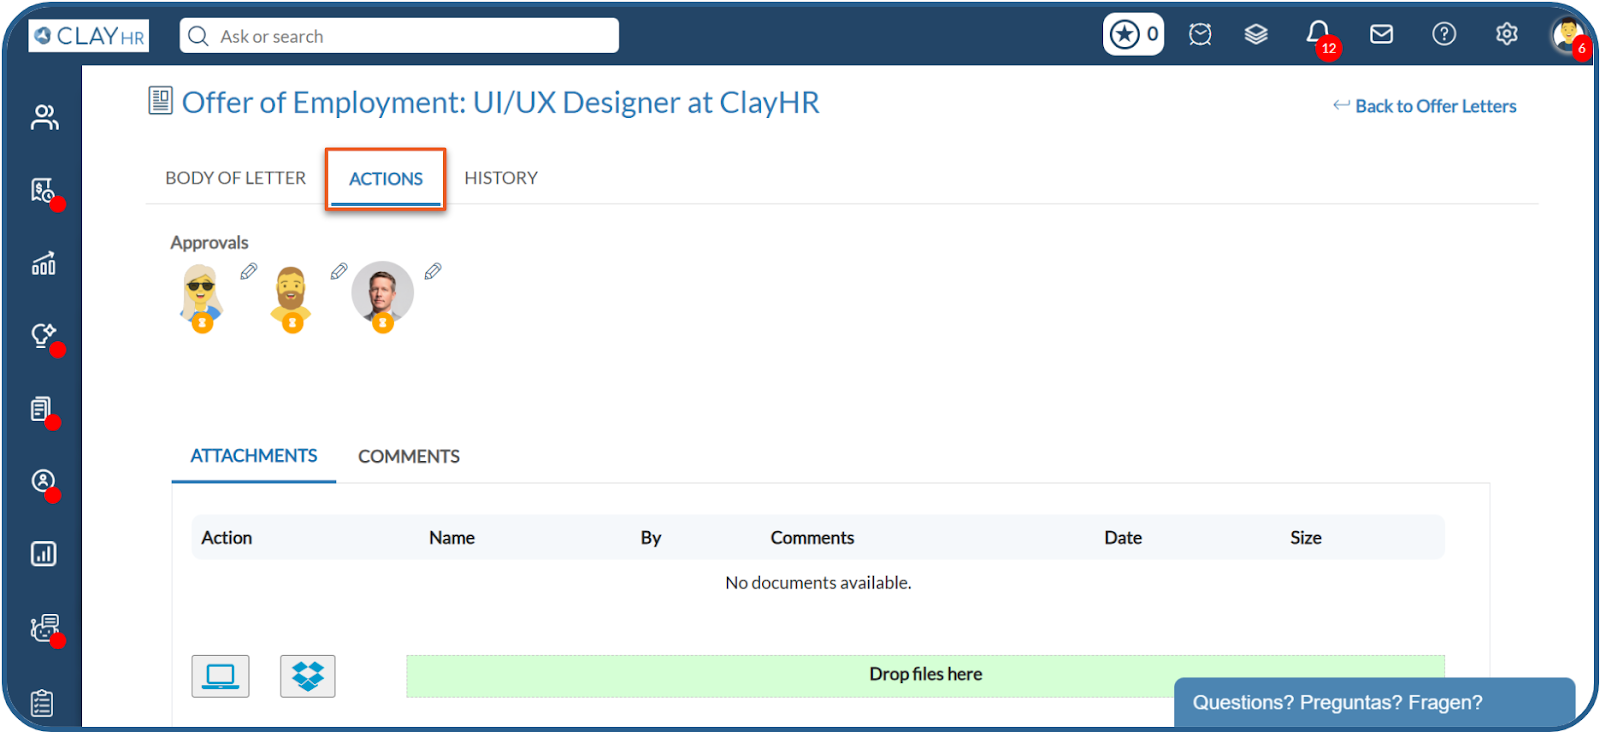
Task: Upload a file from computer
Action: coord(220,677)
